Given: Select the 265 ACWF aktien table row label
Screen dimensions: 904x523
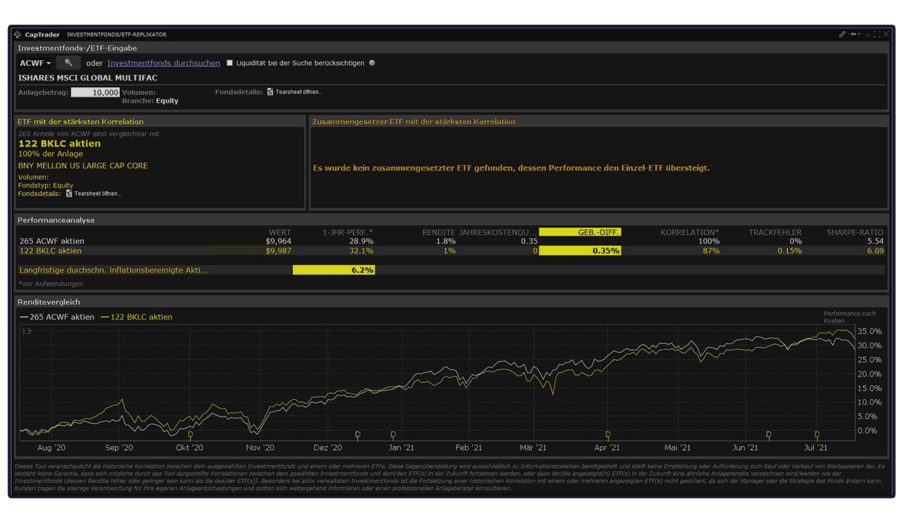Looking at the screenshot, I should click(52, 242).
